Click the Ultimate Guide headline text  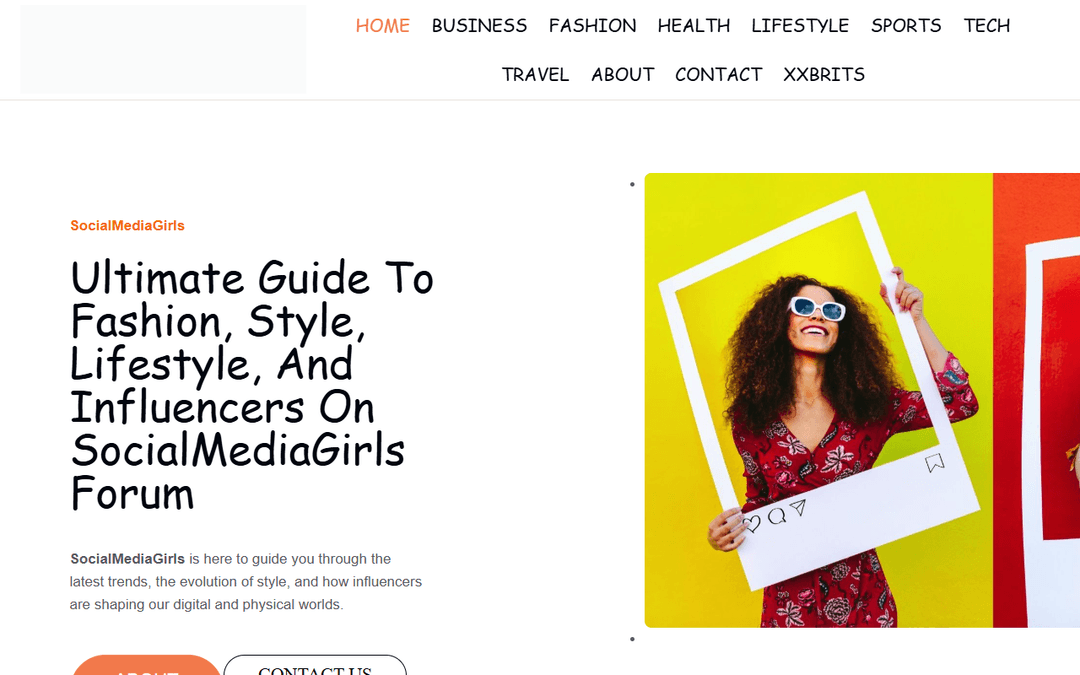click(x=252, y=385)
